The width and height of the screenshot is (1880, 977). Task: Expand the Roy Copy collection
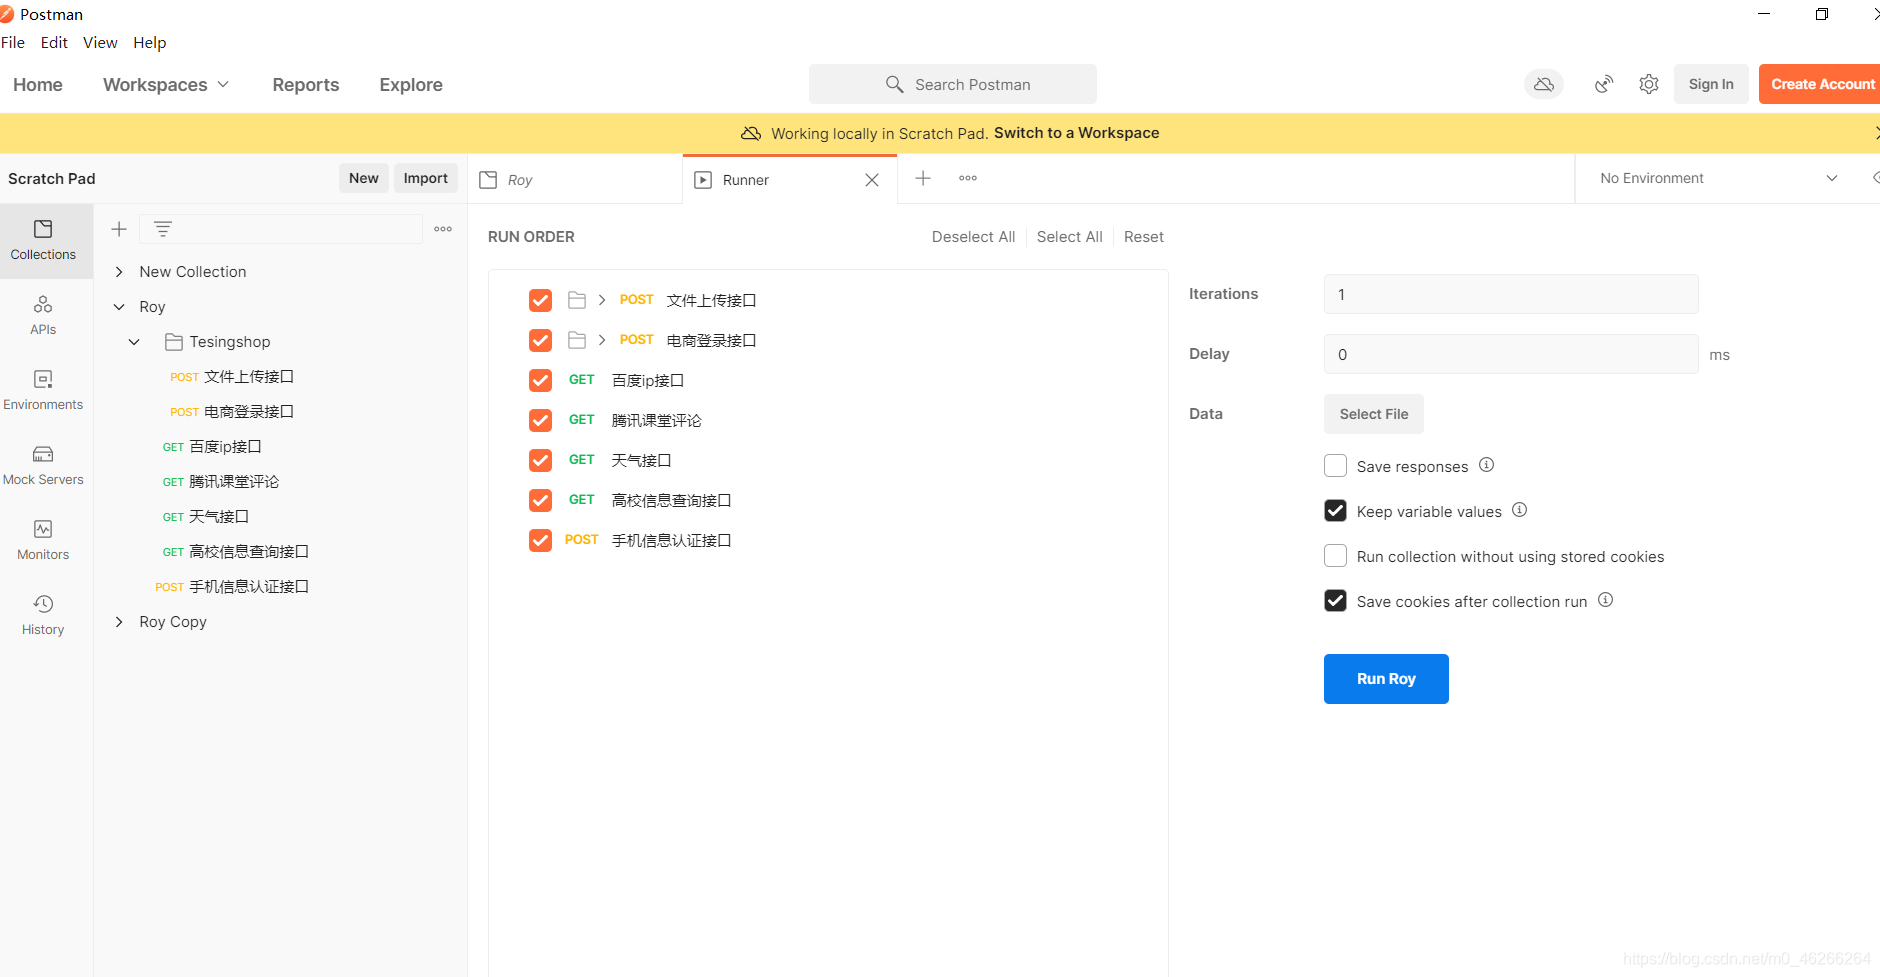119,622
